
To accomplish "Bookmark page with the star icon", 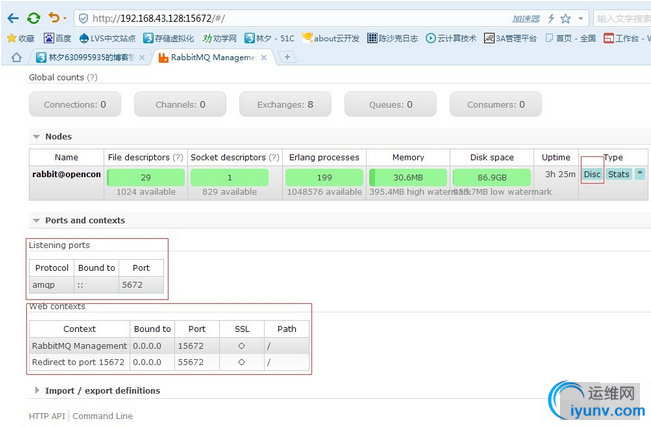I will 565,19.
